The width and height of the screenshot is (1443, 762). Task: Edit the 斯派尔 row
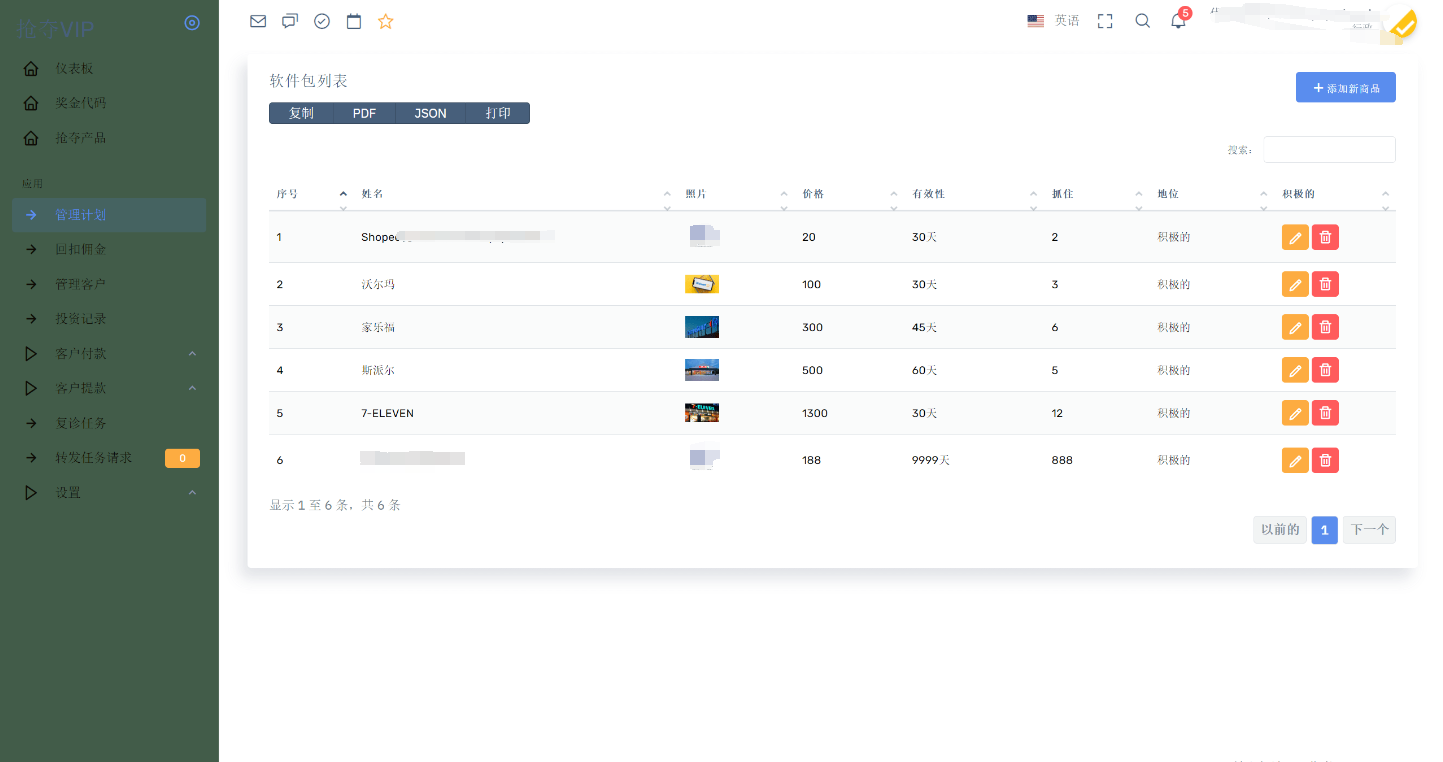tap(1295, 370)
